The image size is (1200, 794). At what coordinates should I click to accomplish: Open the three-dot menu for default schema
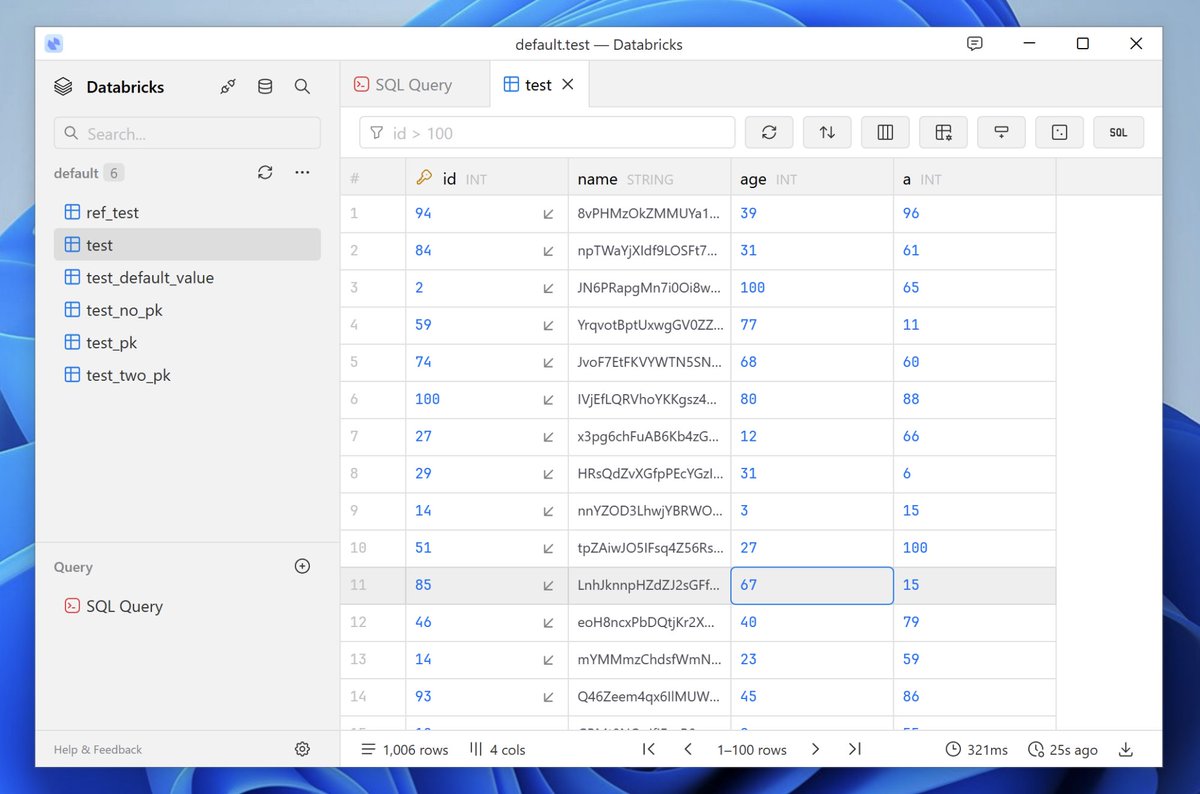click(x=302, y=172)
